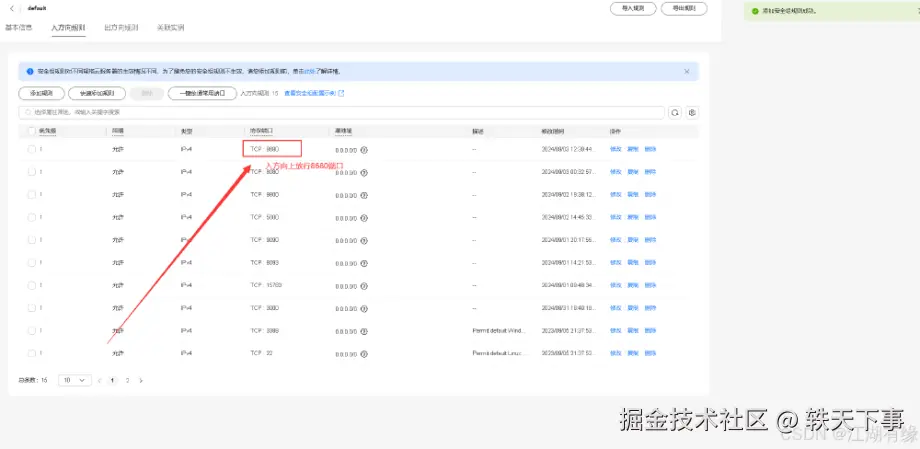Click the 一键放通常用端口 button
The width and height of the screenshot is (920, 449).
click(x=202, y=93)
